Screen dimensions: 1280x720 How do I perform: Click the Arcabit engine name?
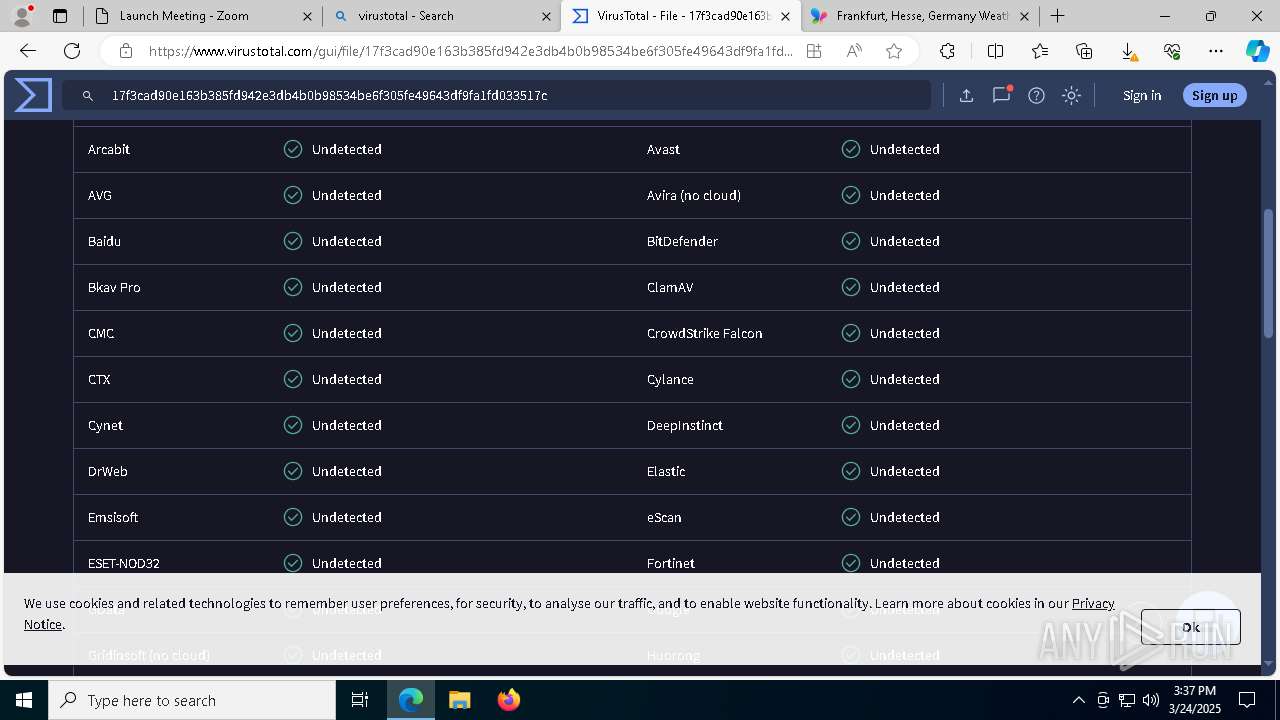[109, 149]
